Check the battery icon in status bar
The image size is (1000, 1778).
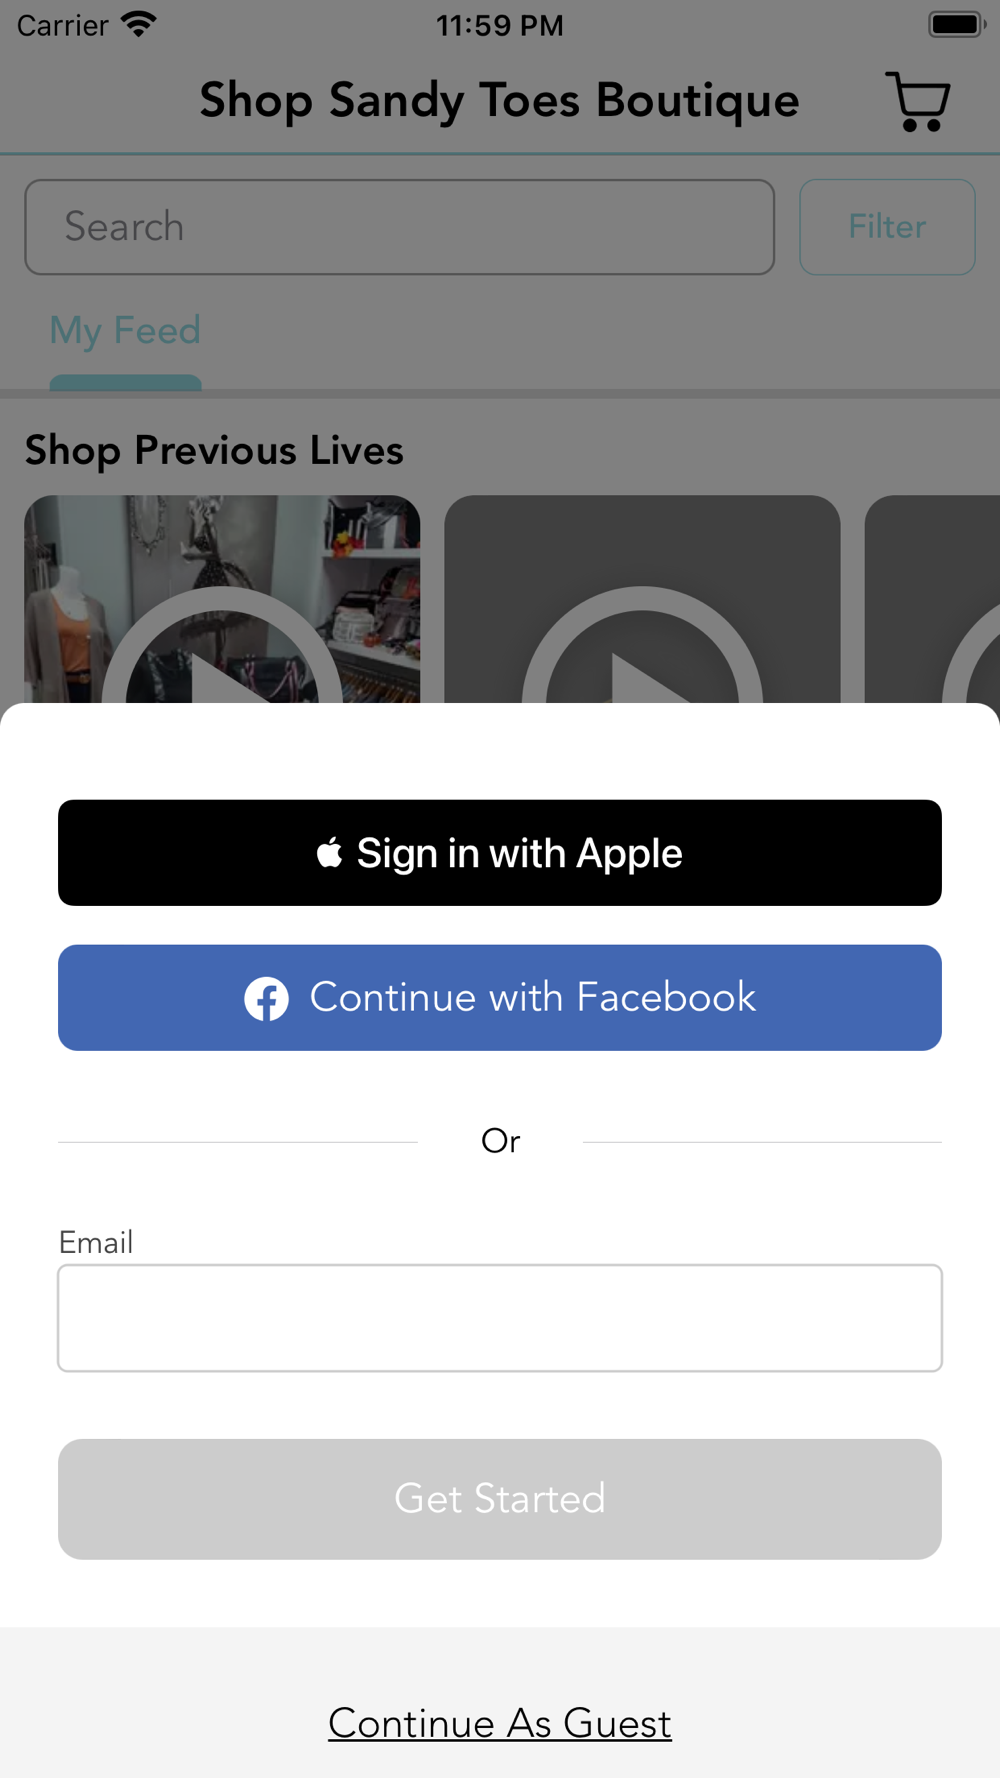tap(956, 24)
